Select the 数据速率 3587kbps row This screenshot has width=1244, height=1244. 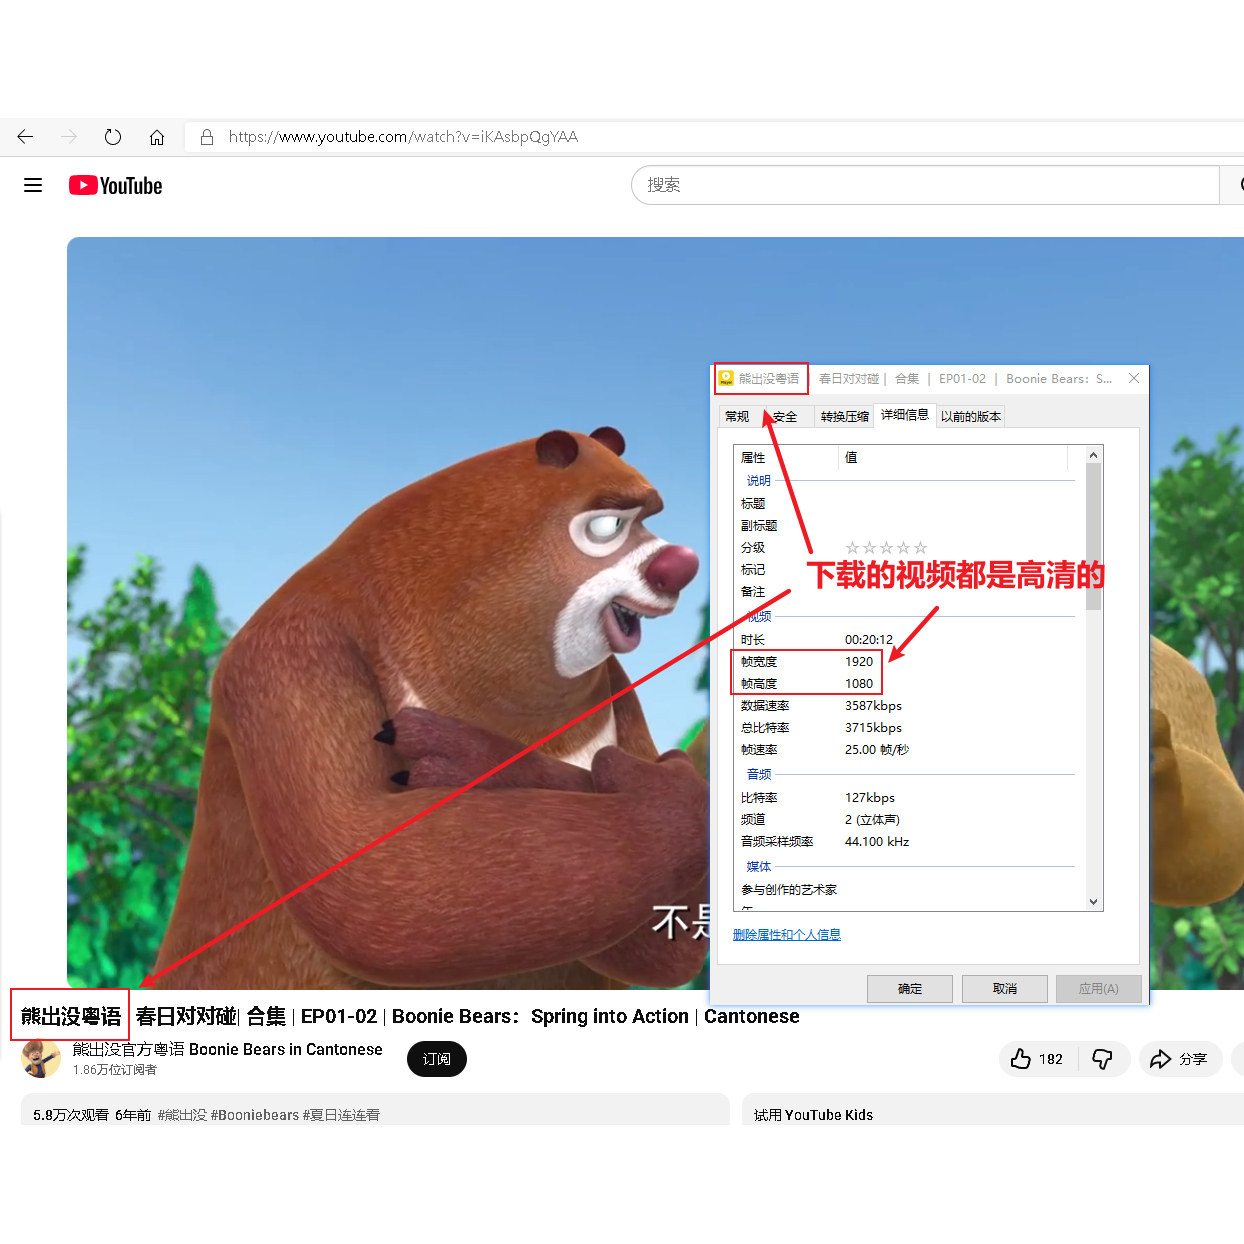pyautogui.click(x=906, y=705)
